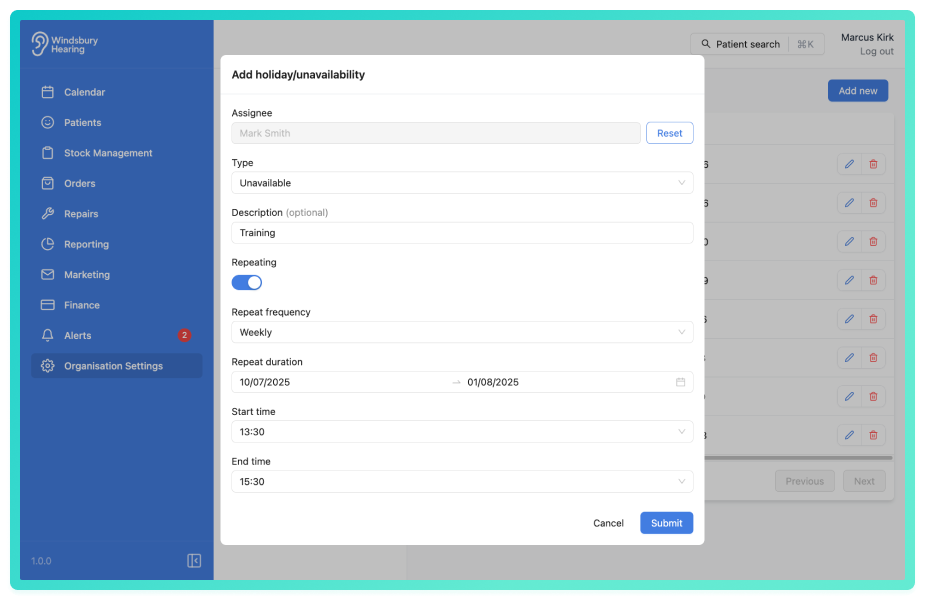Click the start date 10/07/2025
This screenshot has width=925, height=600.
click(x=265, y=382)
